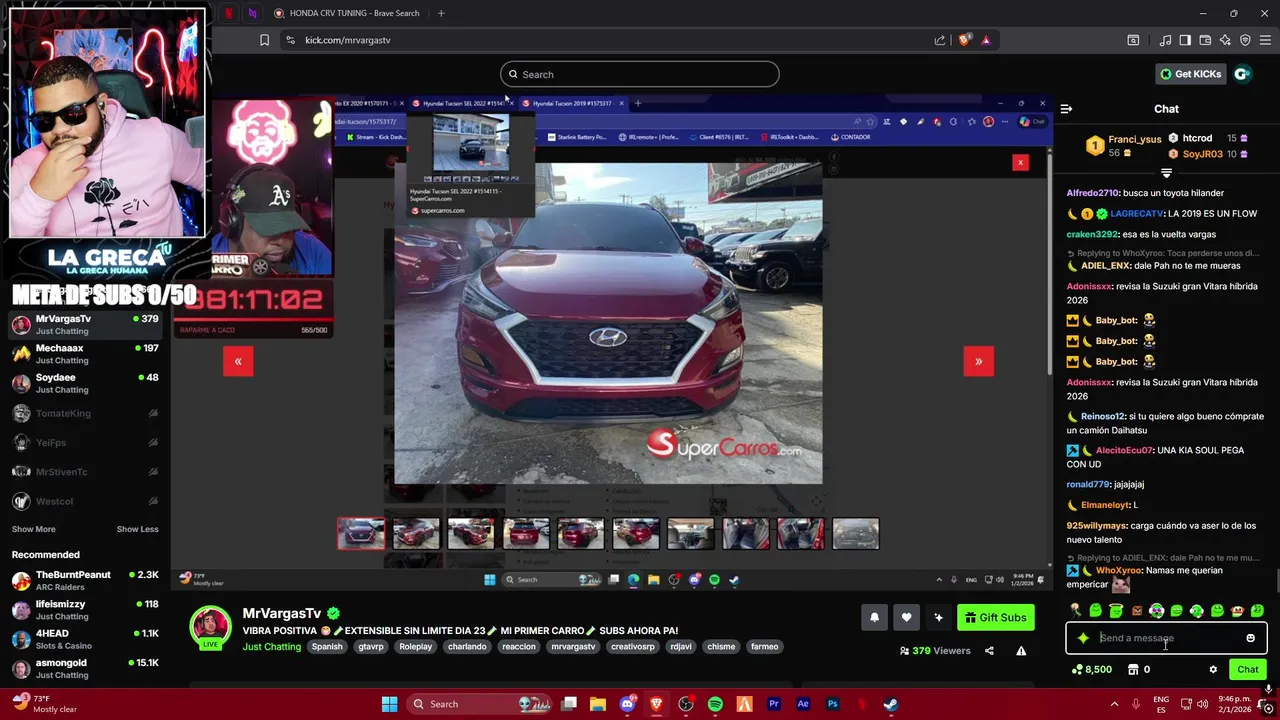Click chat username WhoXyroo

(1119, 571)
